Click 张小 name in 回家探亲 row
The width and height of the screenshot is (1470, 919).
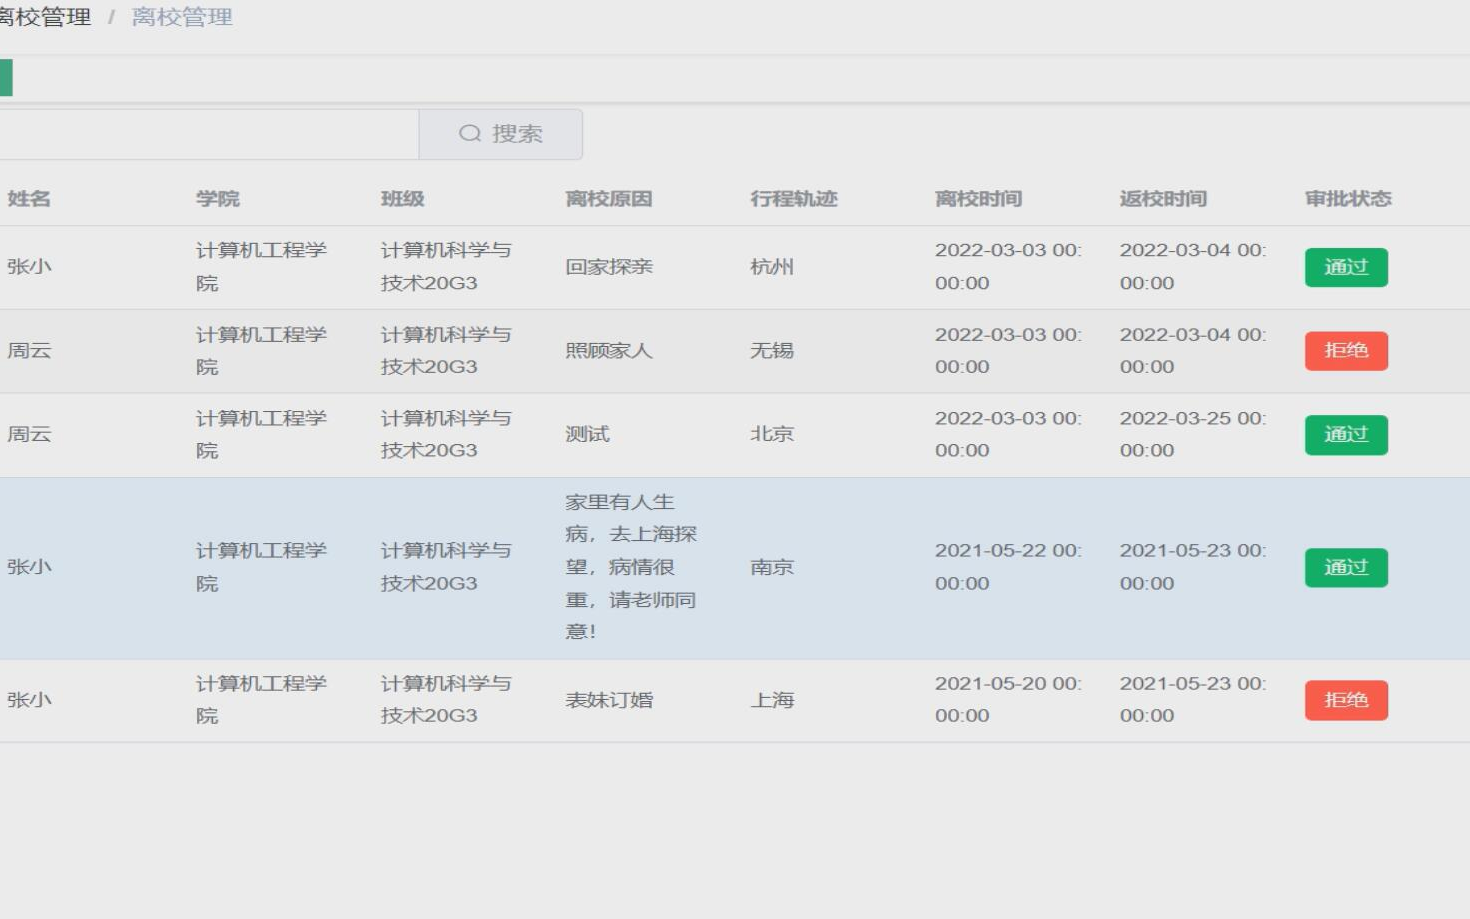(x=29, y=267)
